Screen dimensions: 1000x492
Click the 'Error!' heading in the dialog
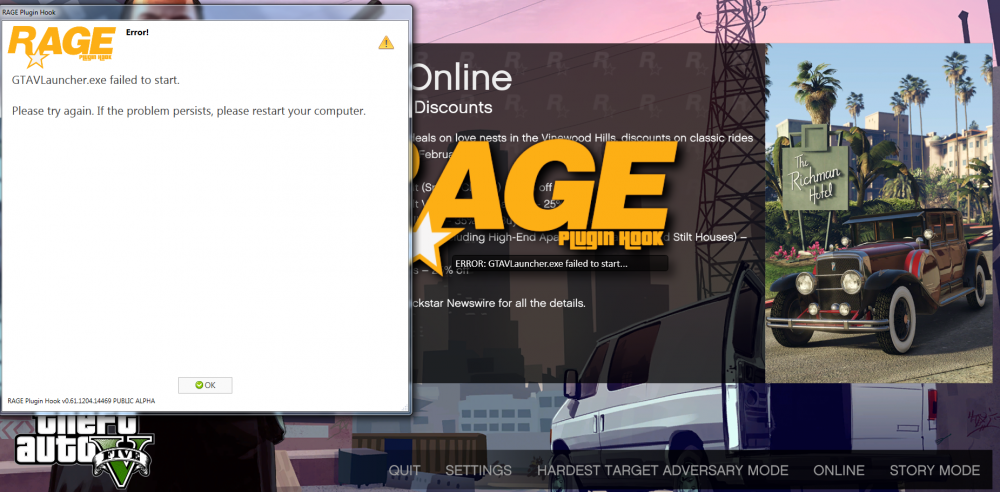click(x=137, y=32)
